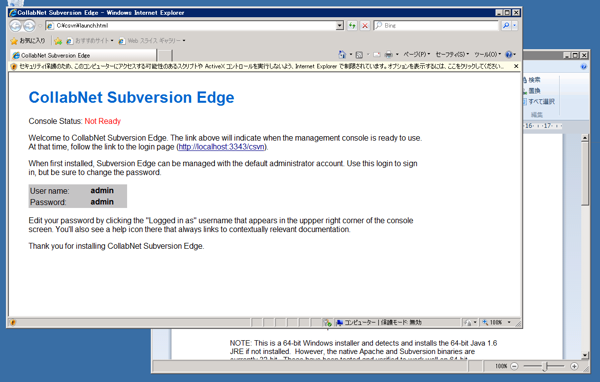Screen dimensions: 600x382
Task: Expand the Home button dropdown arrow
Action: [351, 54]
